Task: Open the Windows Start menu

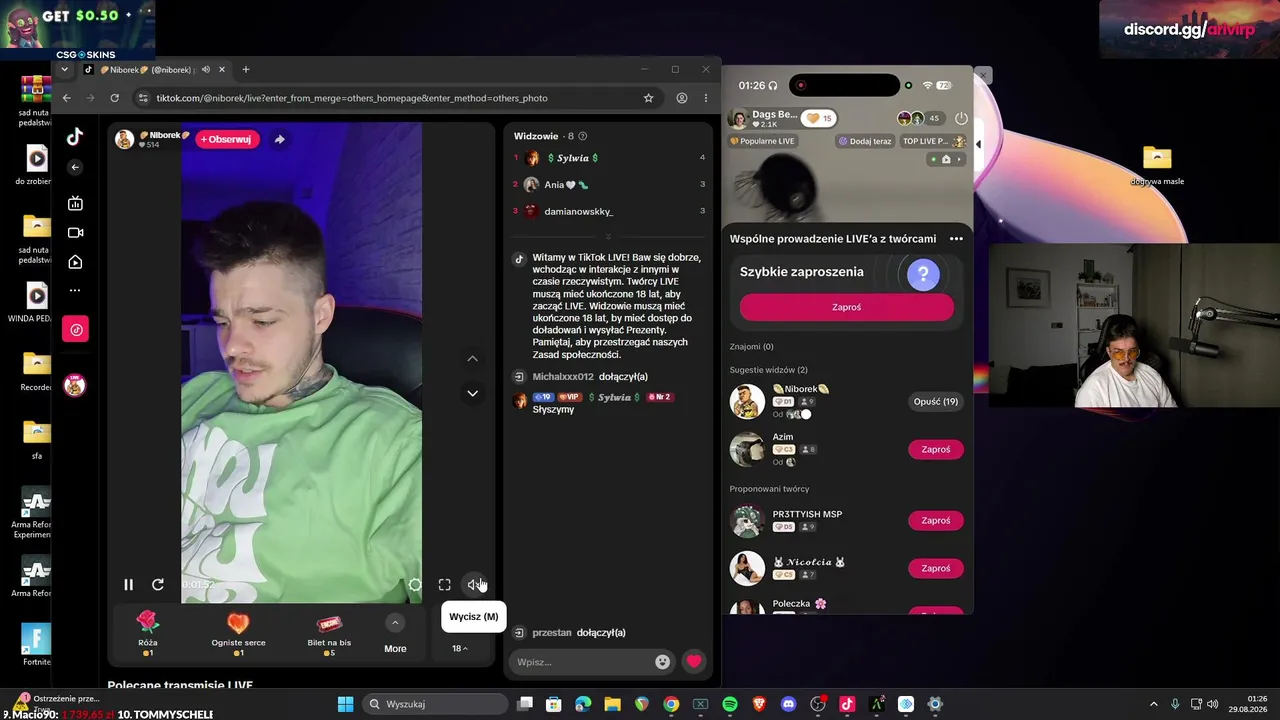Action: coord(345,704)
